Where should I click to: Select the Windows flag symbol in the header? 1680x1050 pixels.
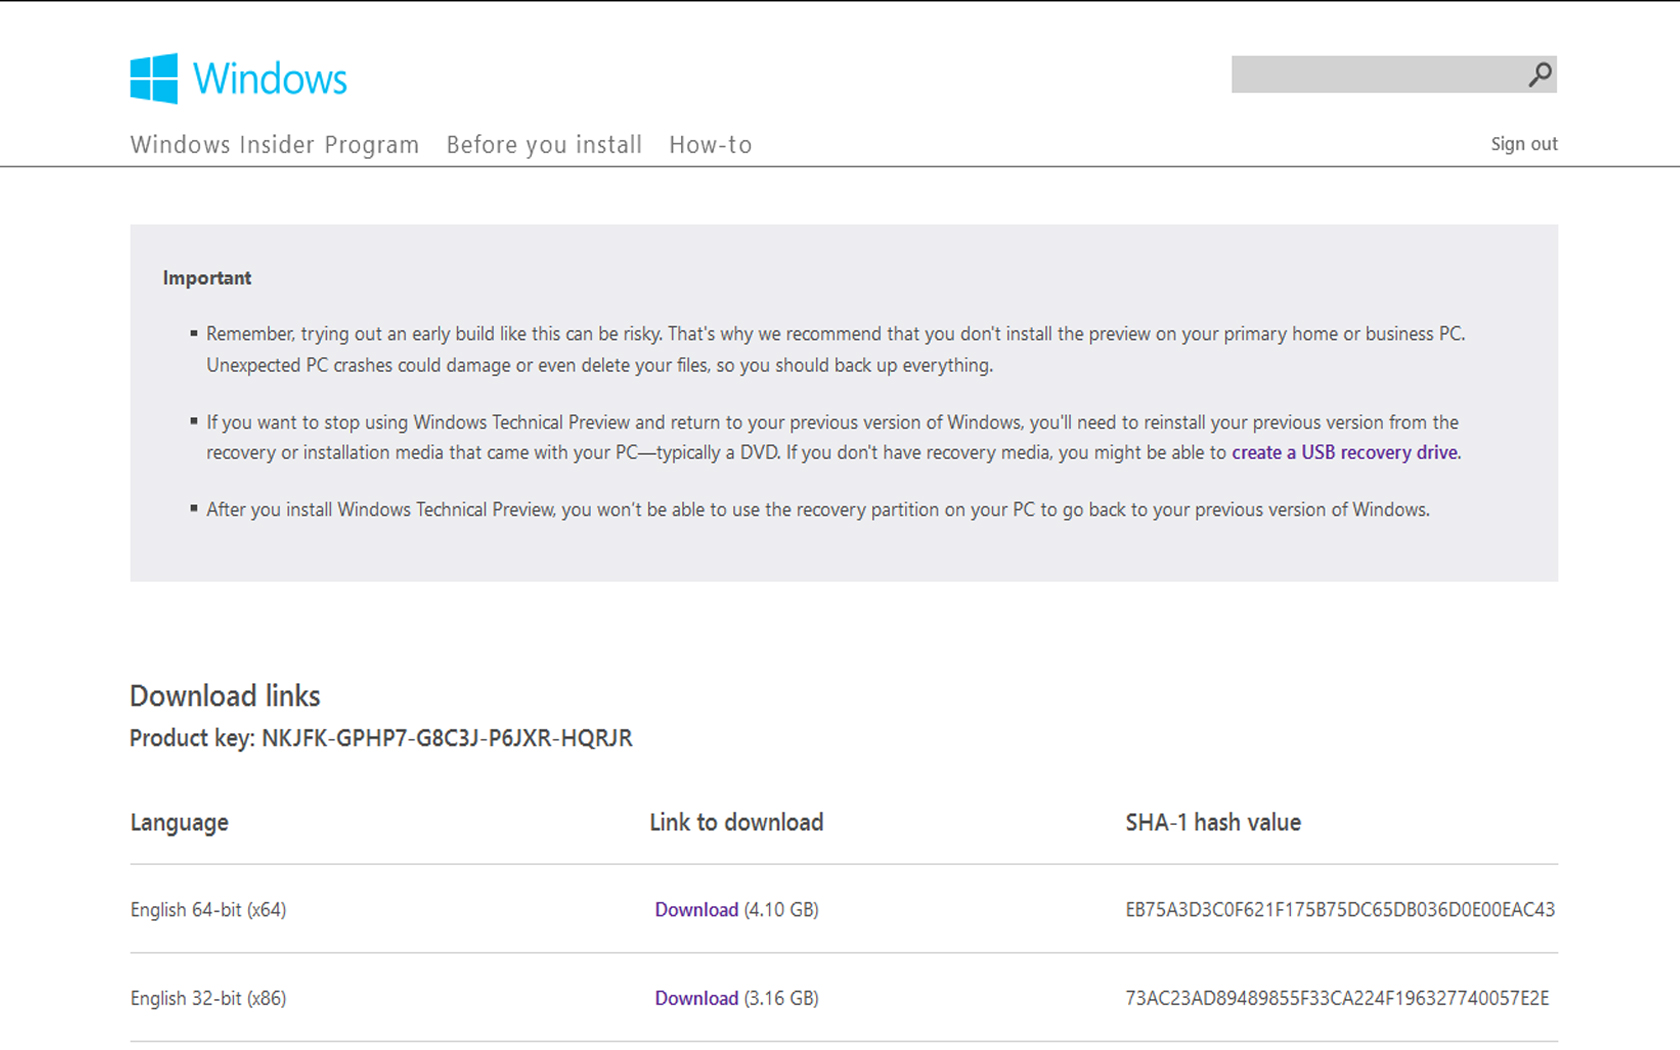click(153, 78)
